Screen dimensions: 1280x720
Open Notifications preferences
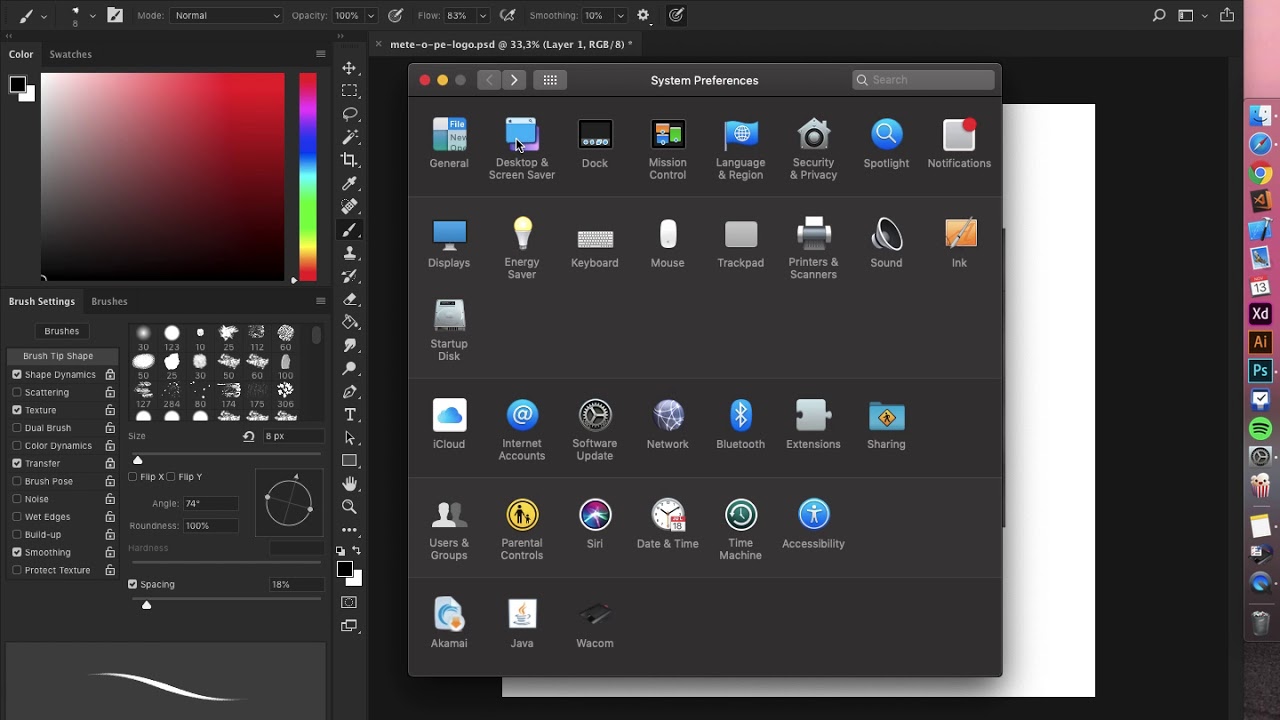tap(959, 143)
